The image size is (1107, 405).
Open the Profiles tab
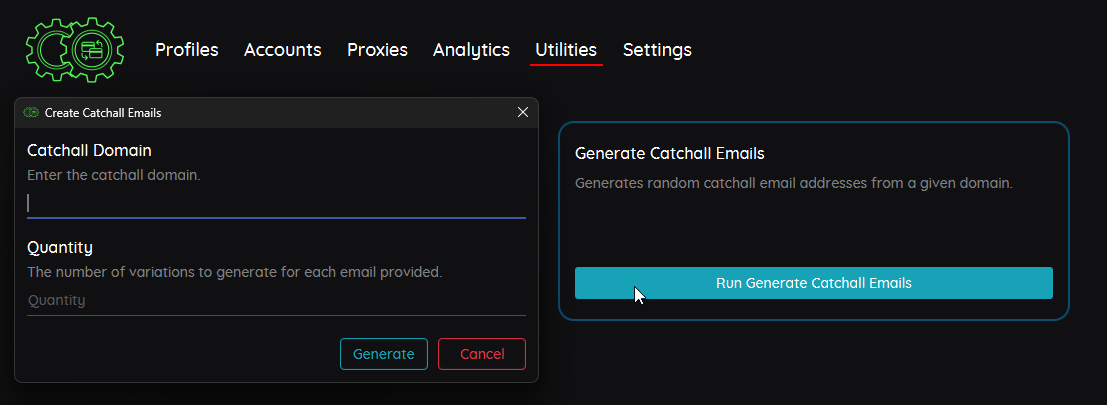tap(186, 50)
